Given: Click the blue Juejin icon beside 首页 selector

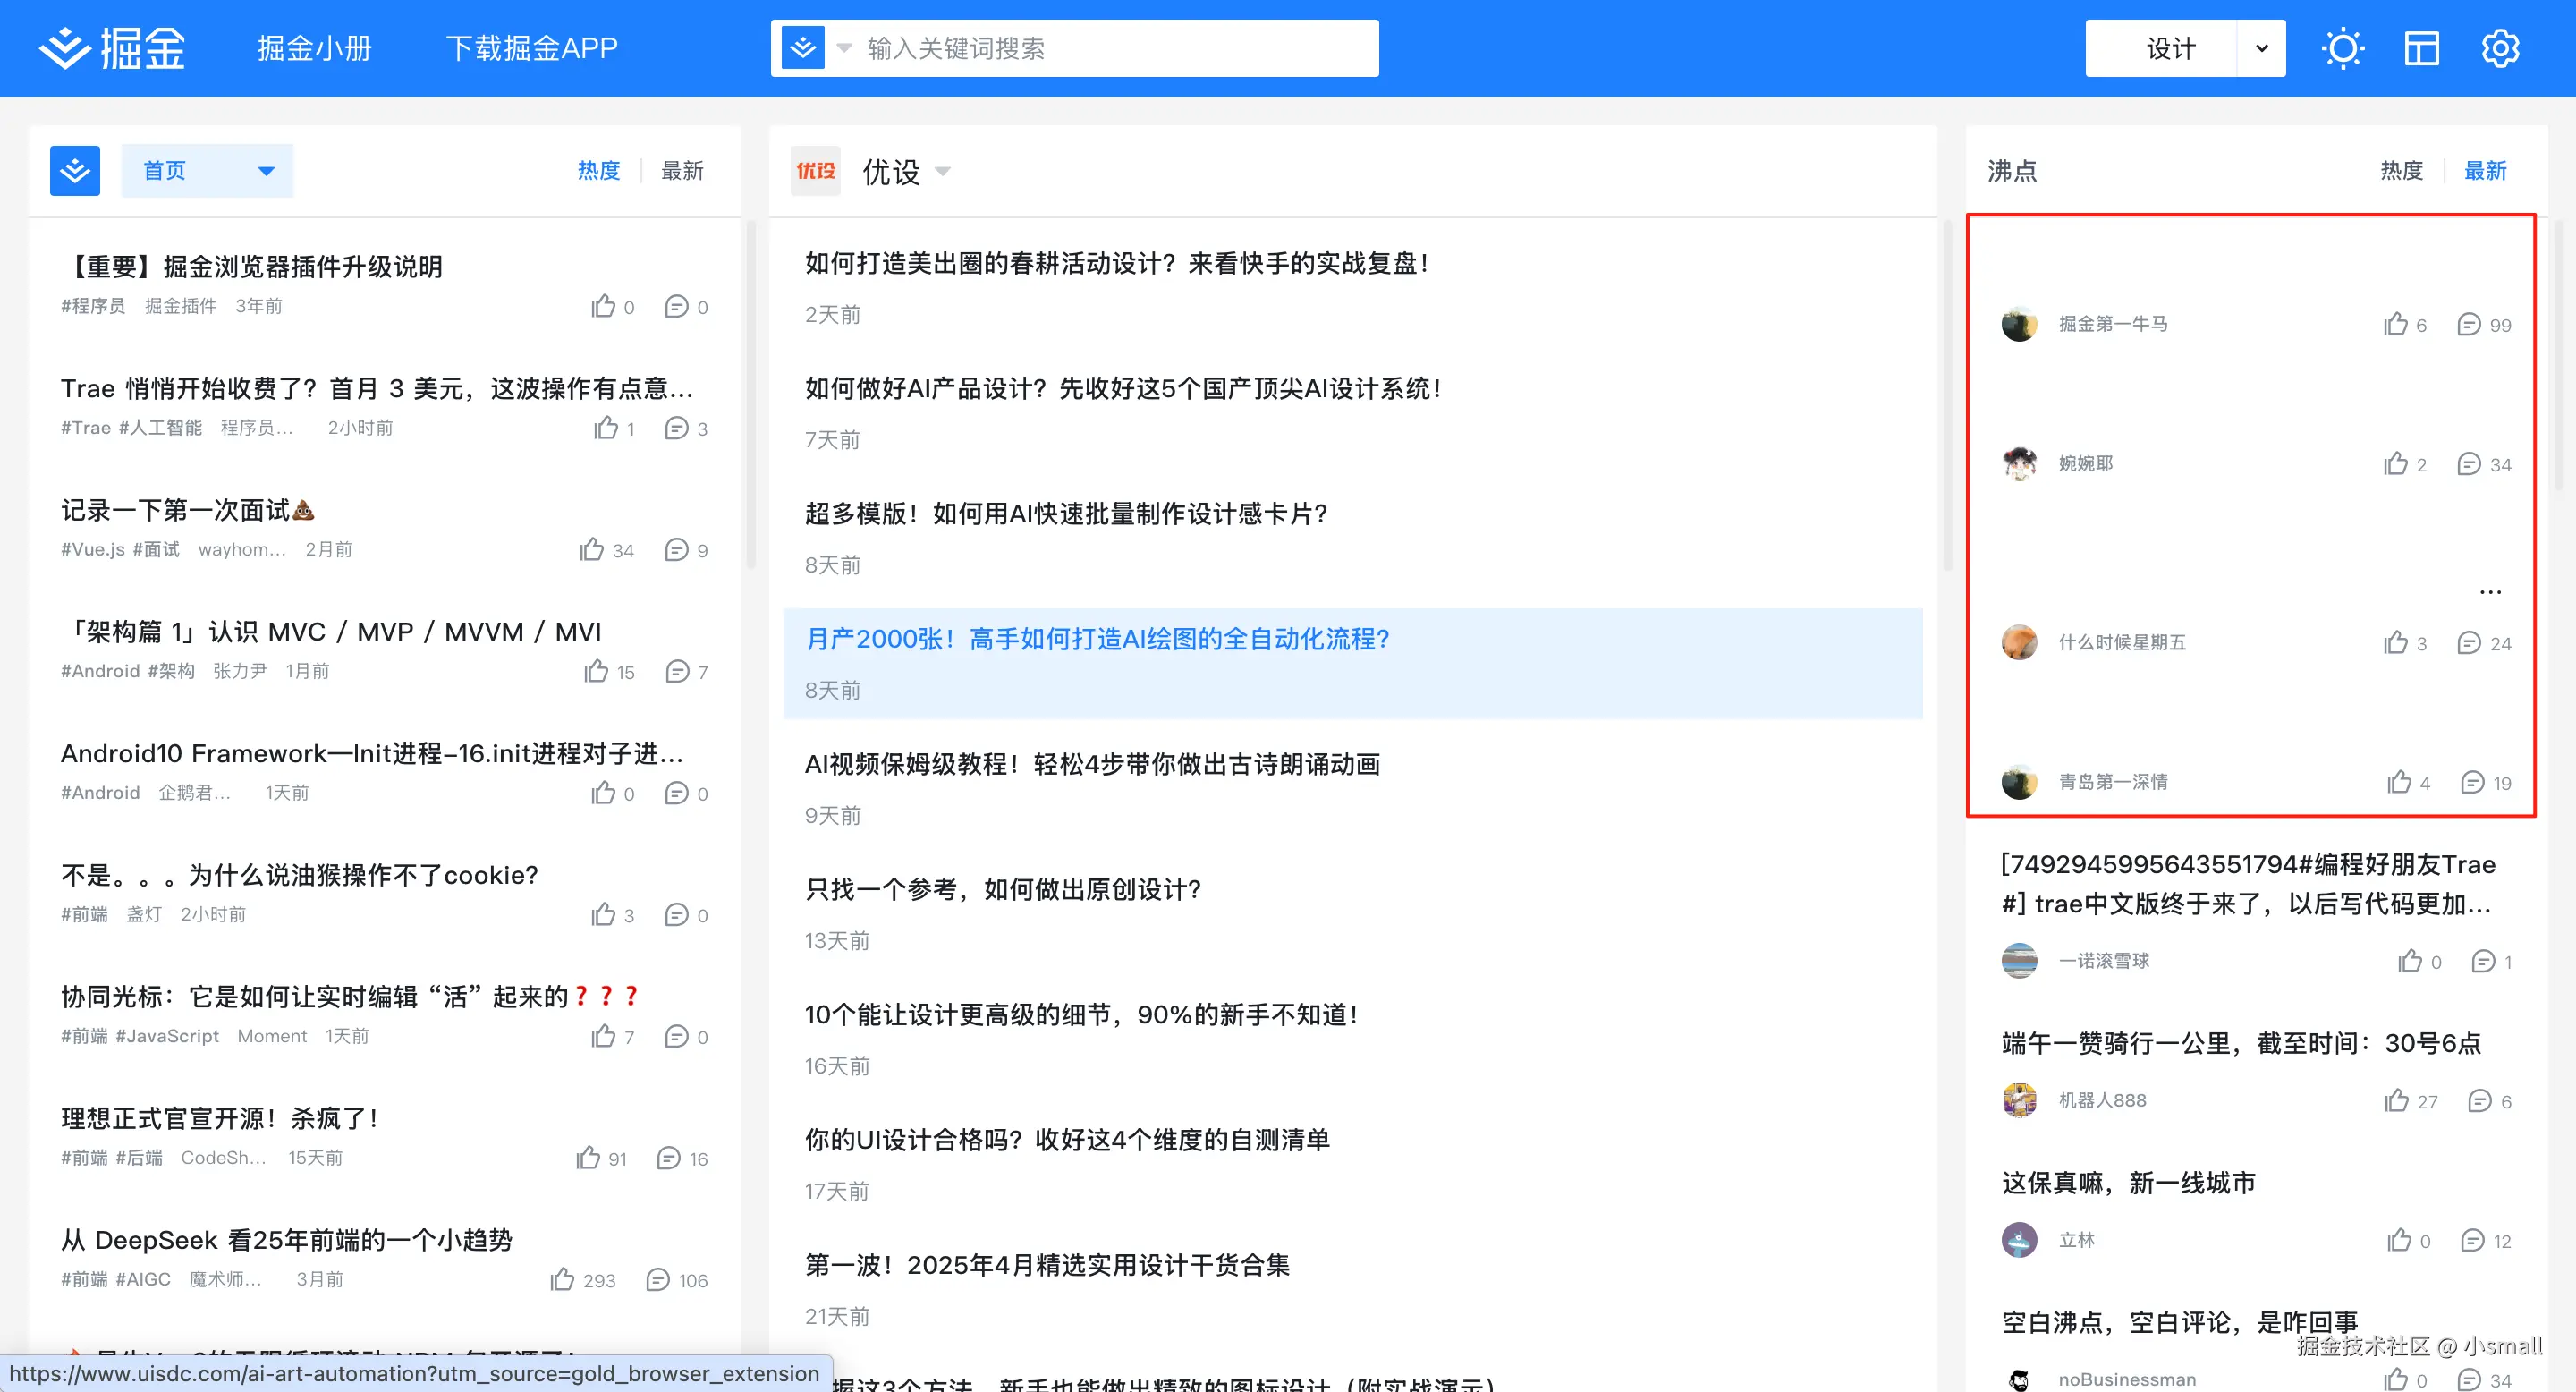Looking at the screenshot, I should [x=75, y=170].
